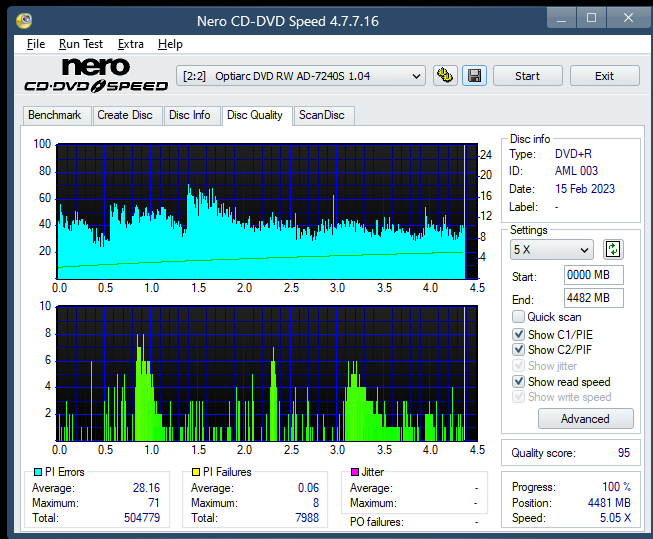This screenshot has height=539, width=653.
Task: Click the Quality score value 95
Action: [624, 453]
